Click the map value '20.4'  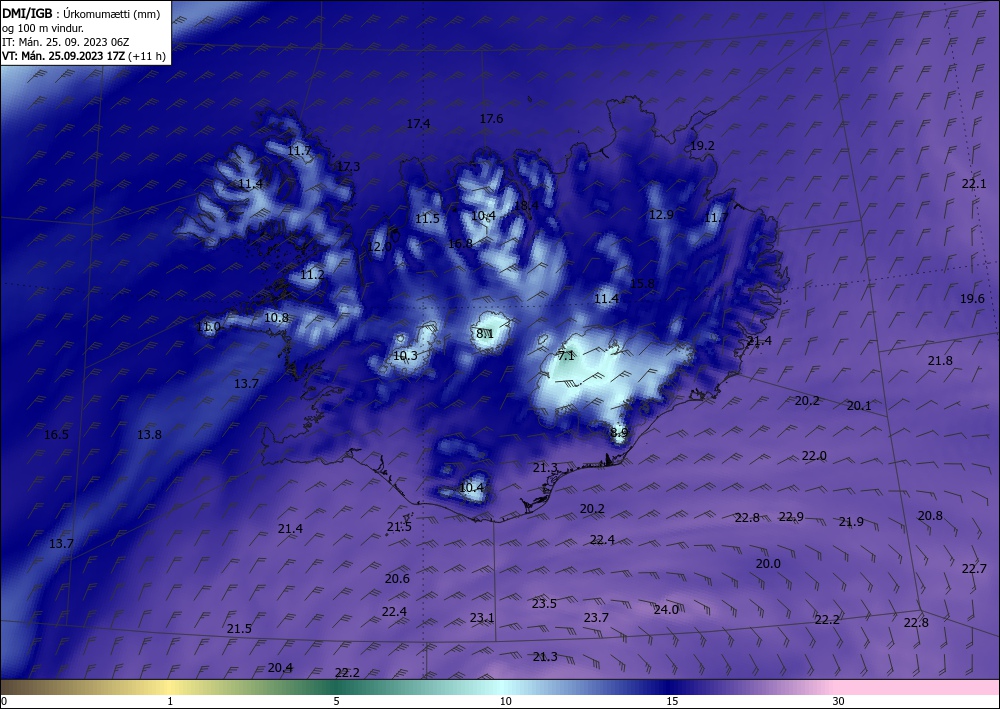(280, 668)
